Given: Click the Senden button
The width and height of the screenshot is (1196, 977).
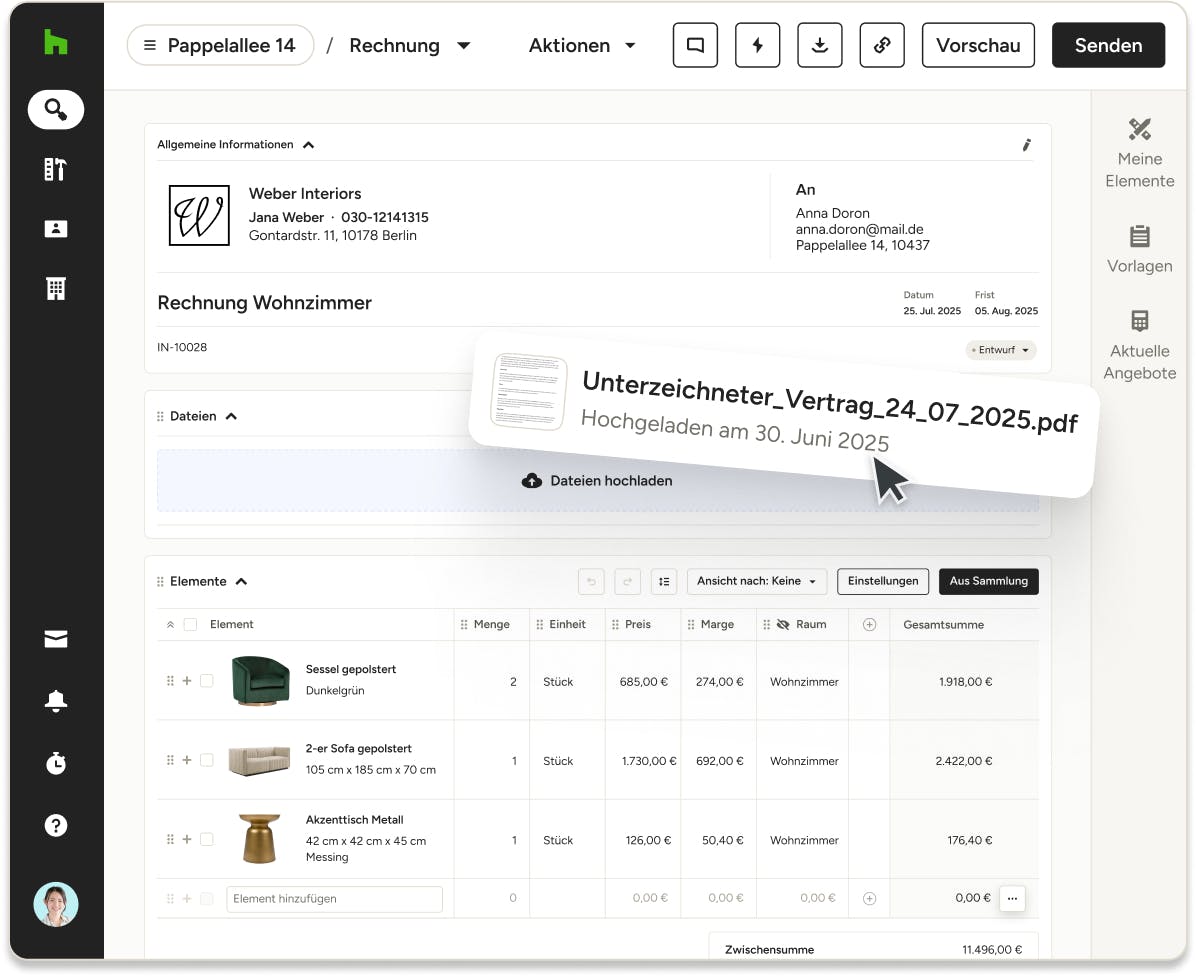Looking at the screenshot, I should [x=1108, y=46].
